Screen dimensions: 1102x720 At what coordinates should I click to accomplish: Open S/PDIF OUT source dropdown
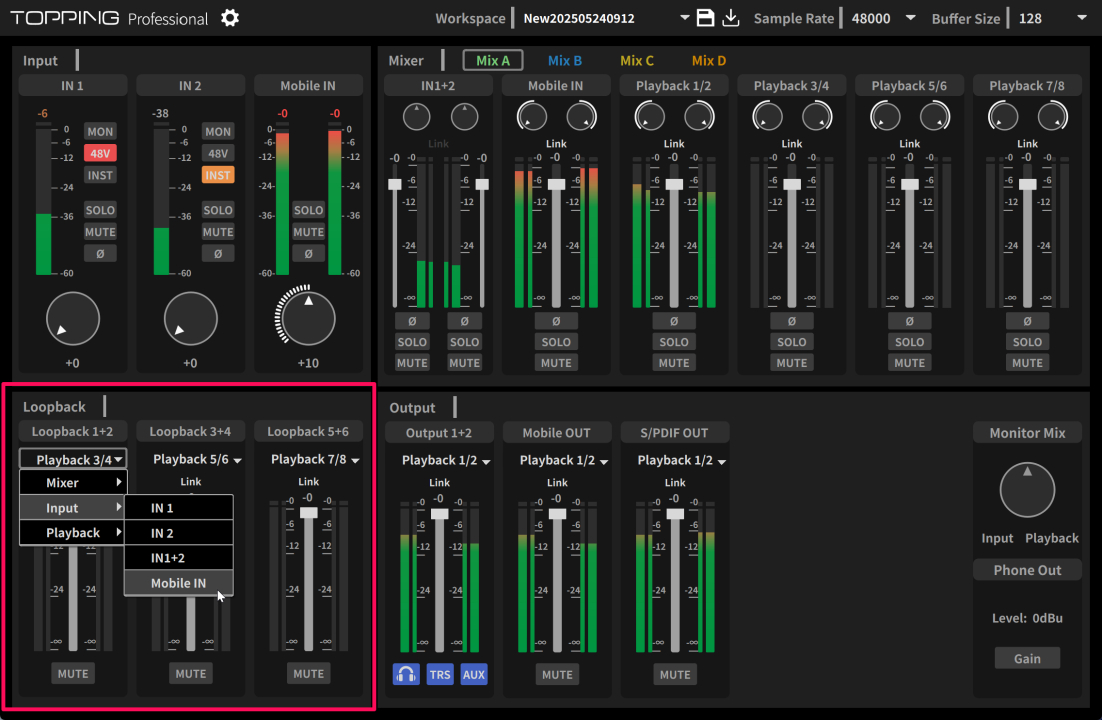pyautogui.click(x=681, y=460)
